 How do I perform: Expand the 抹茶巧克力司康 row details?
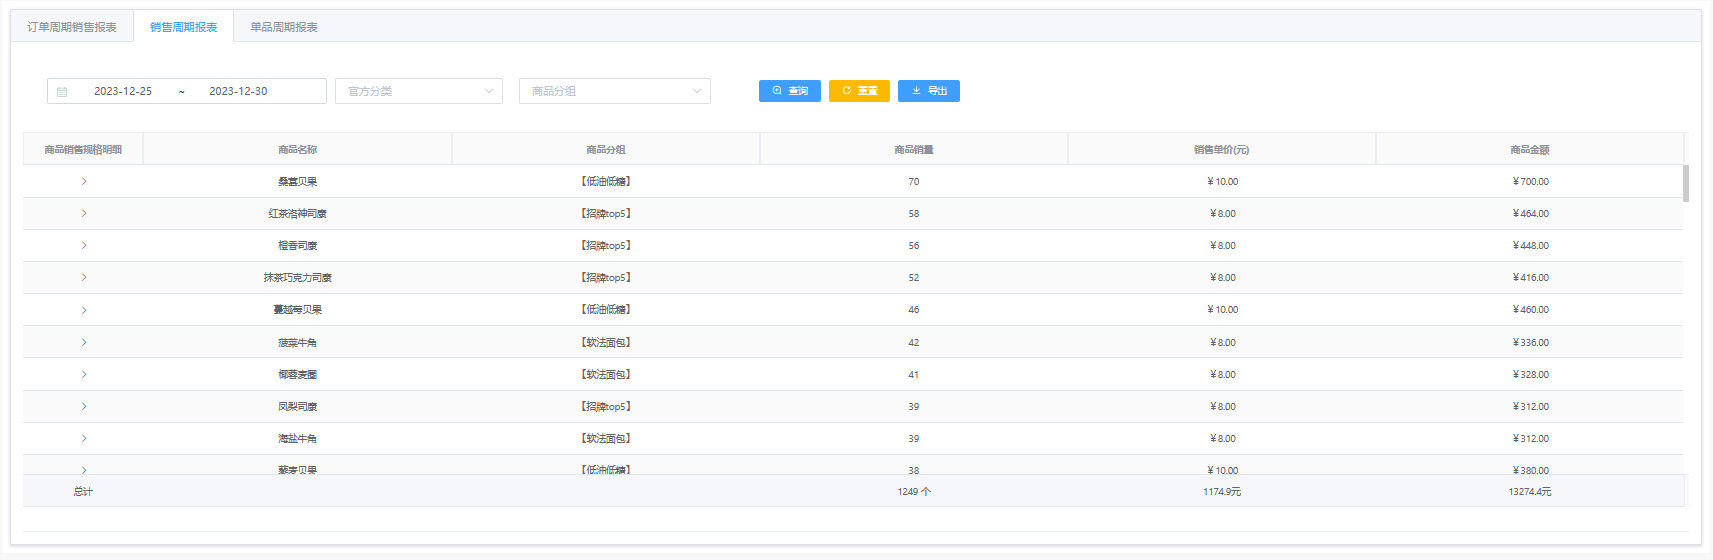[84, 277]
